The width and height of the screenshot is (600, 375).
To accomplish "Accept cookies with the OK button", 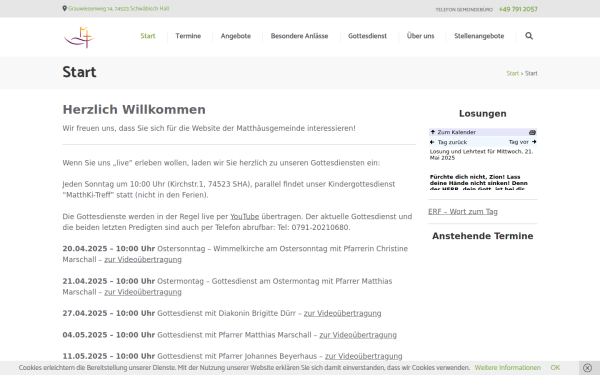I will 555,368.
